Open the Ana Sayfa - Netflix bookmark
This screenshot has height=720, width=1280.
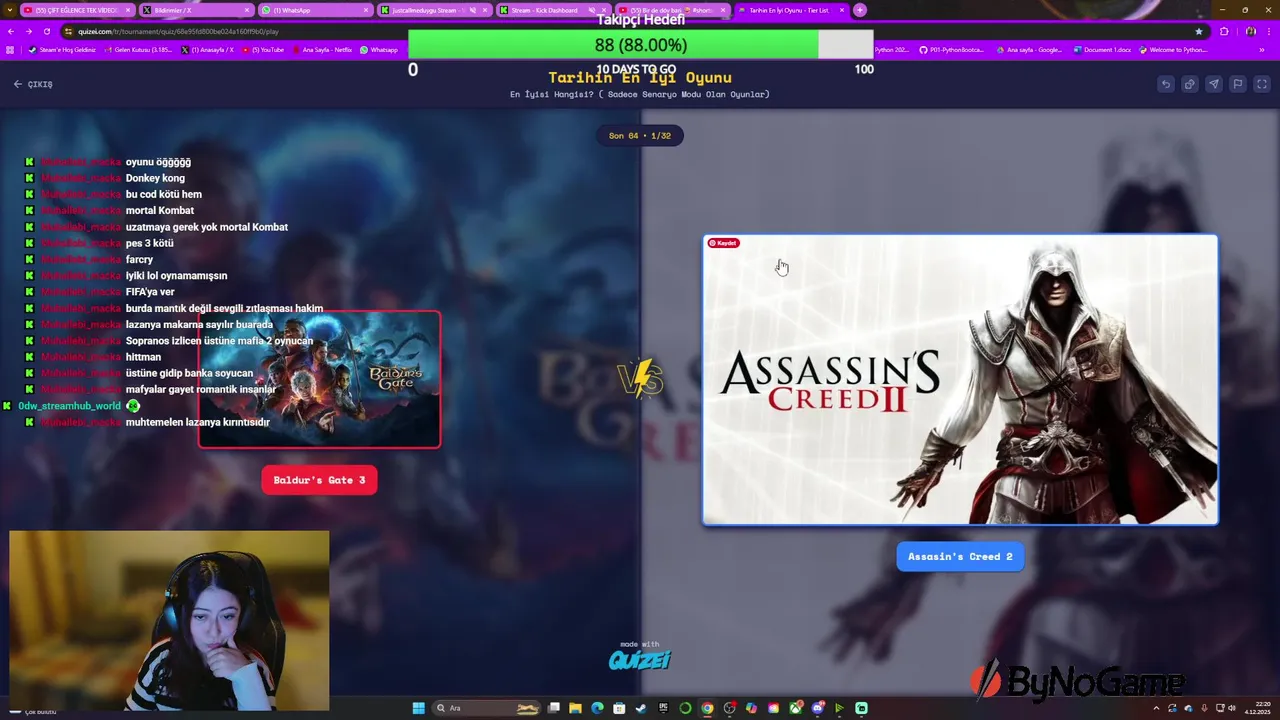(322, 50)
